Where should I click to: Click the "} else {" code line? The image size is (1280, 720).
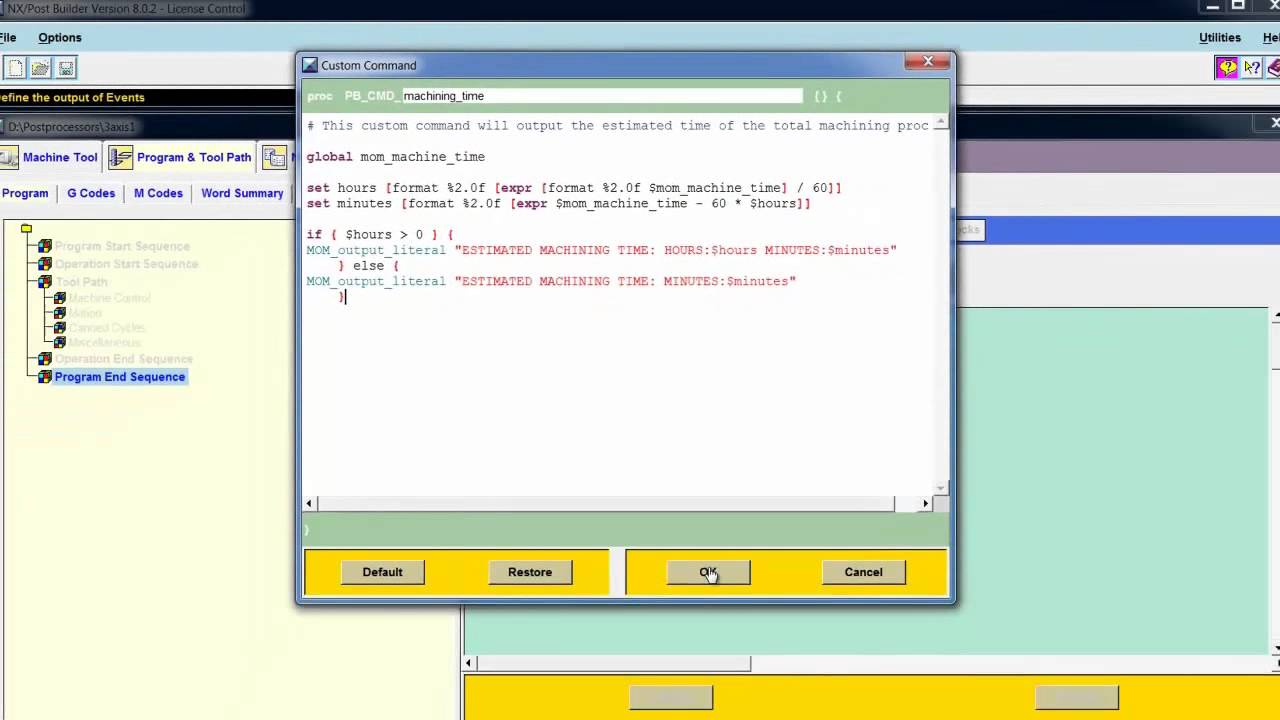(368, 266)
